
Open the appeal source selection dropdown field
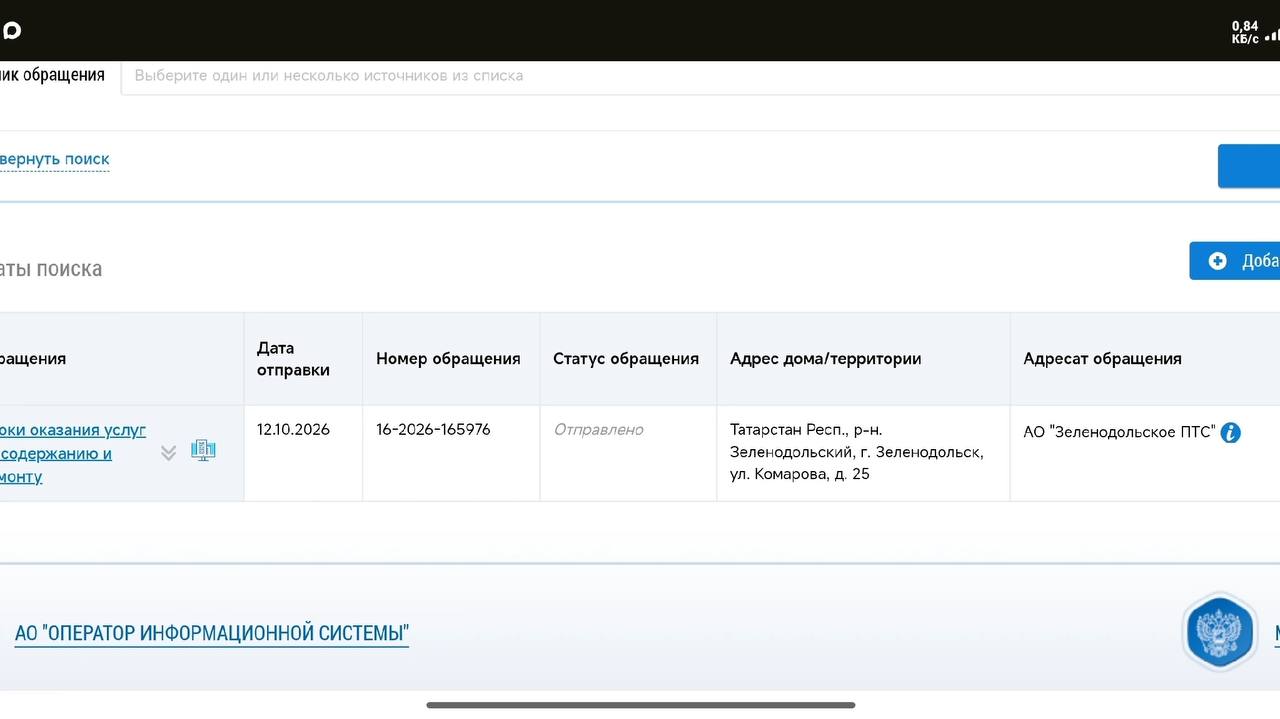tap(700, 76)
